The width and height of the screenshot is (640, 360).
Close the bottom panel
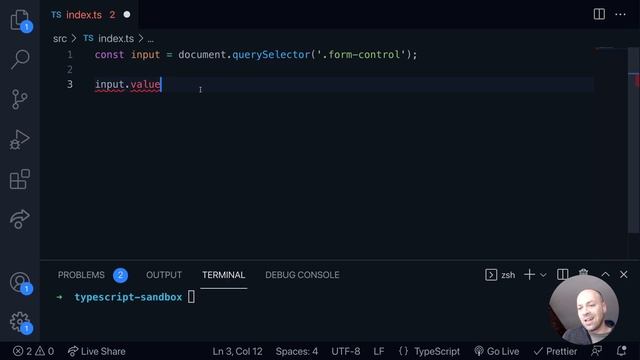point(623,275)
